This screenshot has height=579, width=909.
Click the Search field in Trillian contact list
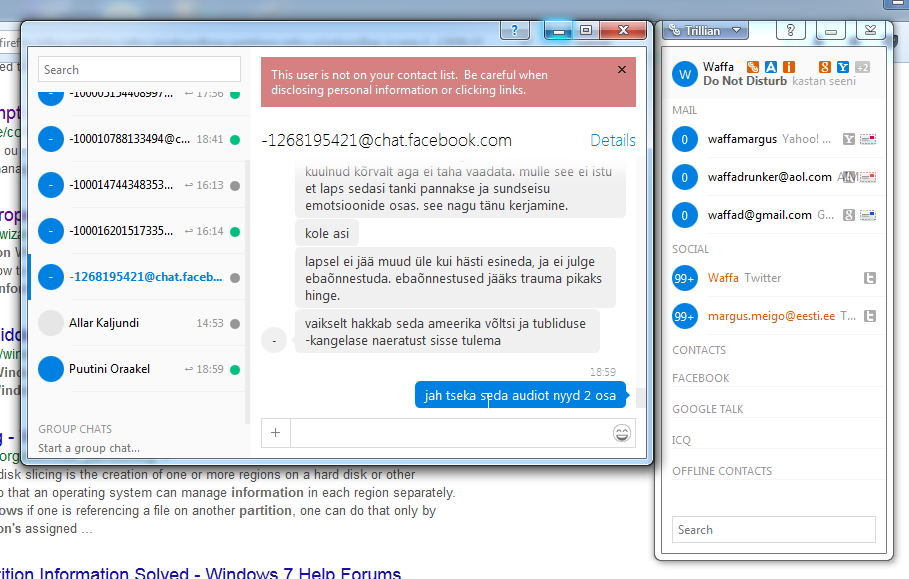coord(773,530)
